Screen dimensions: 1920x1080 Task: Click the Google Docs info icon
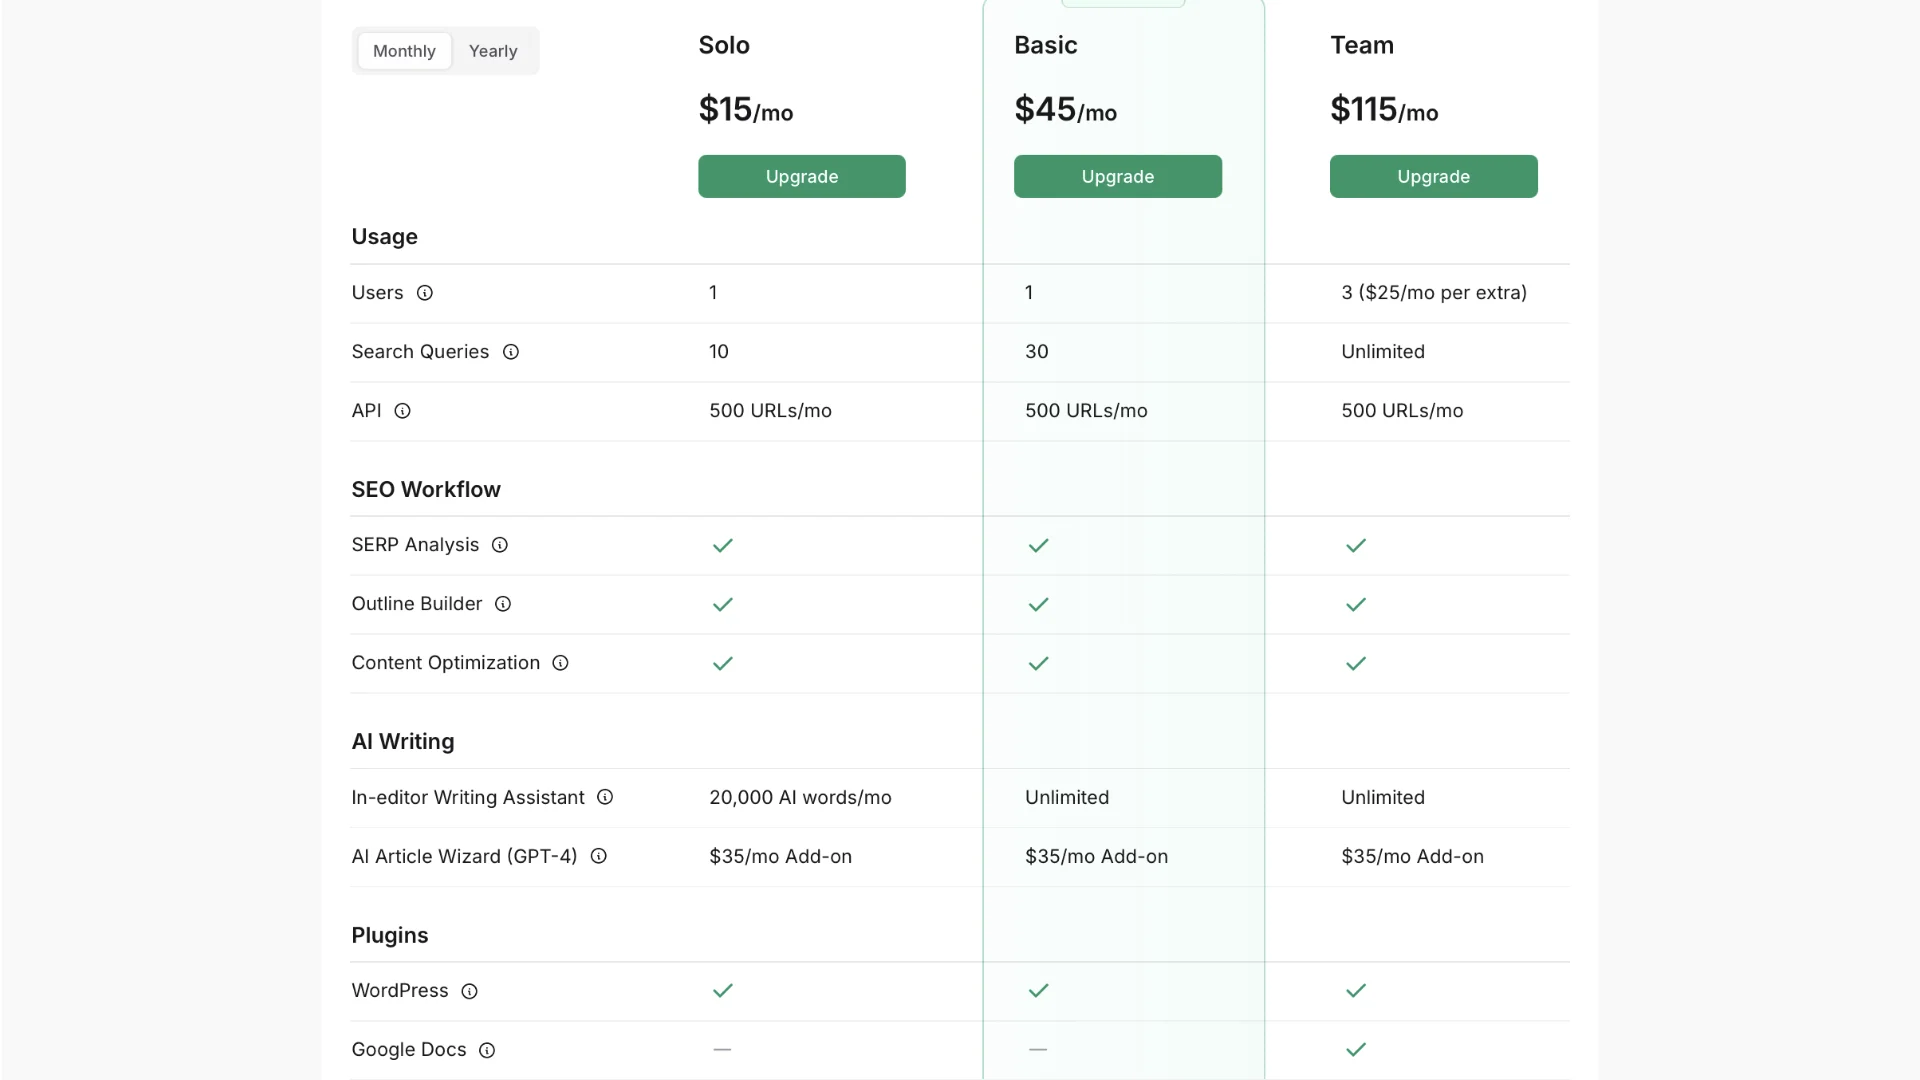(486, 1050)
